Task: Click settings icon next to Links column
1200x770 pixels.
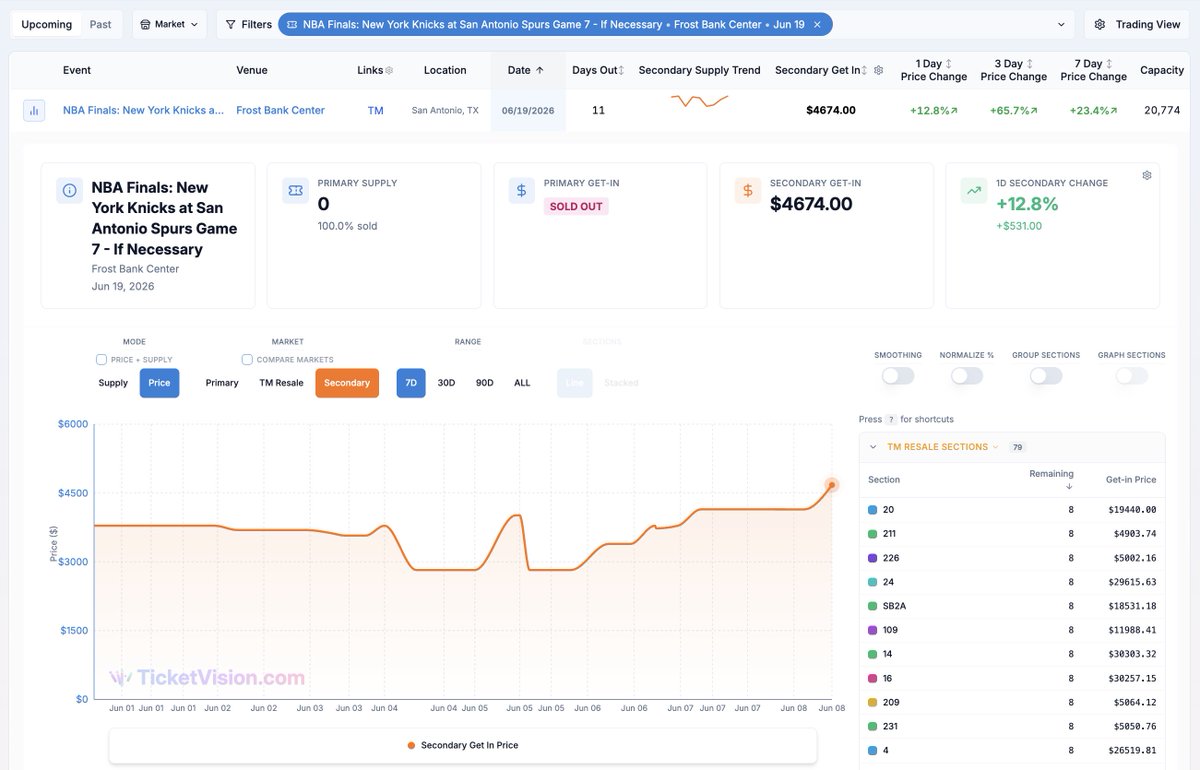Action: (389, 70)
